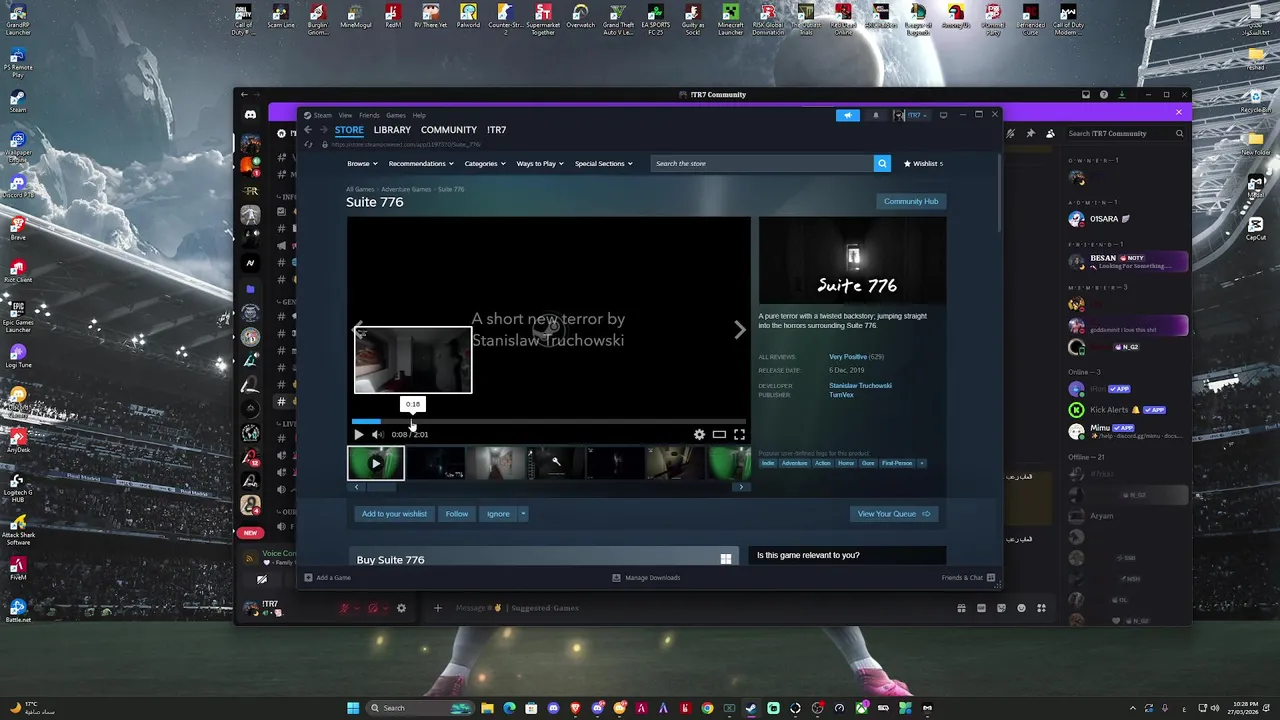Open Adventure Games breadcrumb link
The height and width of the screenshot is (720, 1280).
[406, 189]
